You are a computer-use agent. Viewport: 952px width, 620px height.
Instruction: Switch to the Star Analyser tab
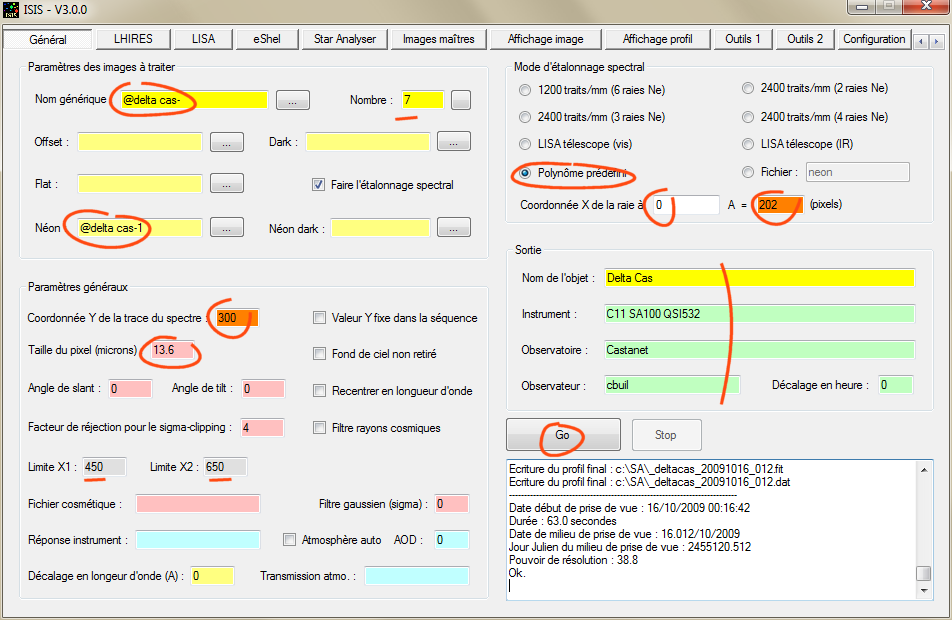point(344,39)
